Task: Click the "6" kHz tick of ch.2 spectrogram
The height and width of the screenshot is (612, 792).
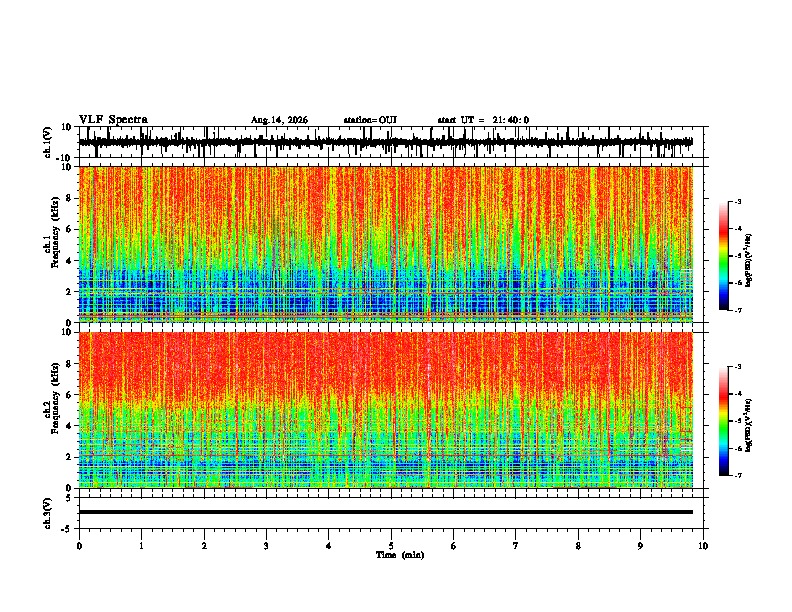Action: pyautogui.click(x=69, y=395)
